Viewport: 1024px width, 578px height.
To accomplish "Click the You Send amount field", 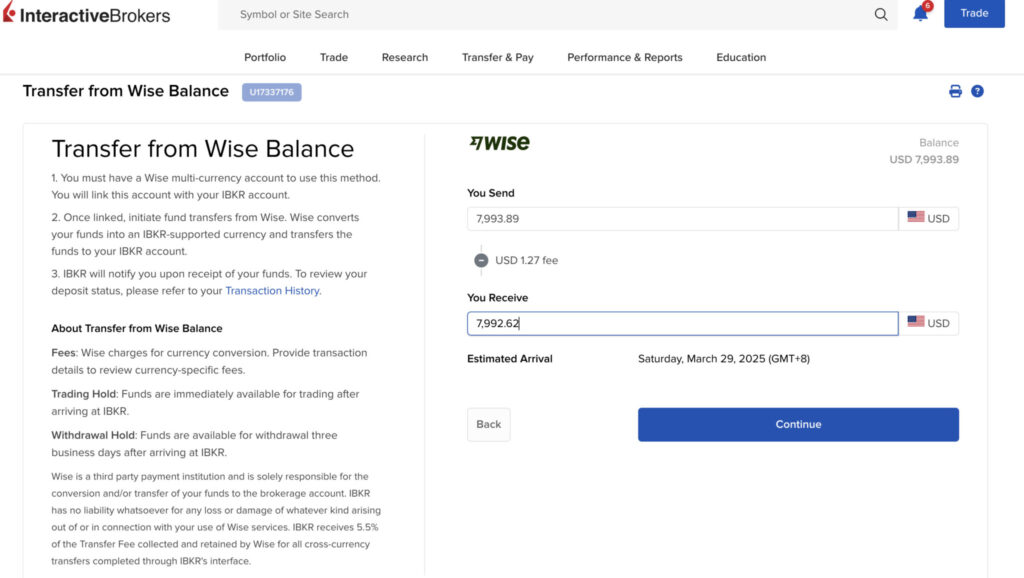I will pyautogui.click(x=682, y=218).
